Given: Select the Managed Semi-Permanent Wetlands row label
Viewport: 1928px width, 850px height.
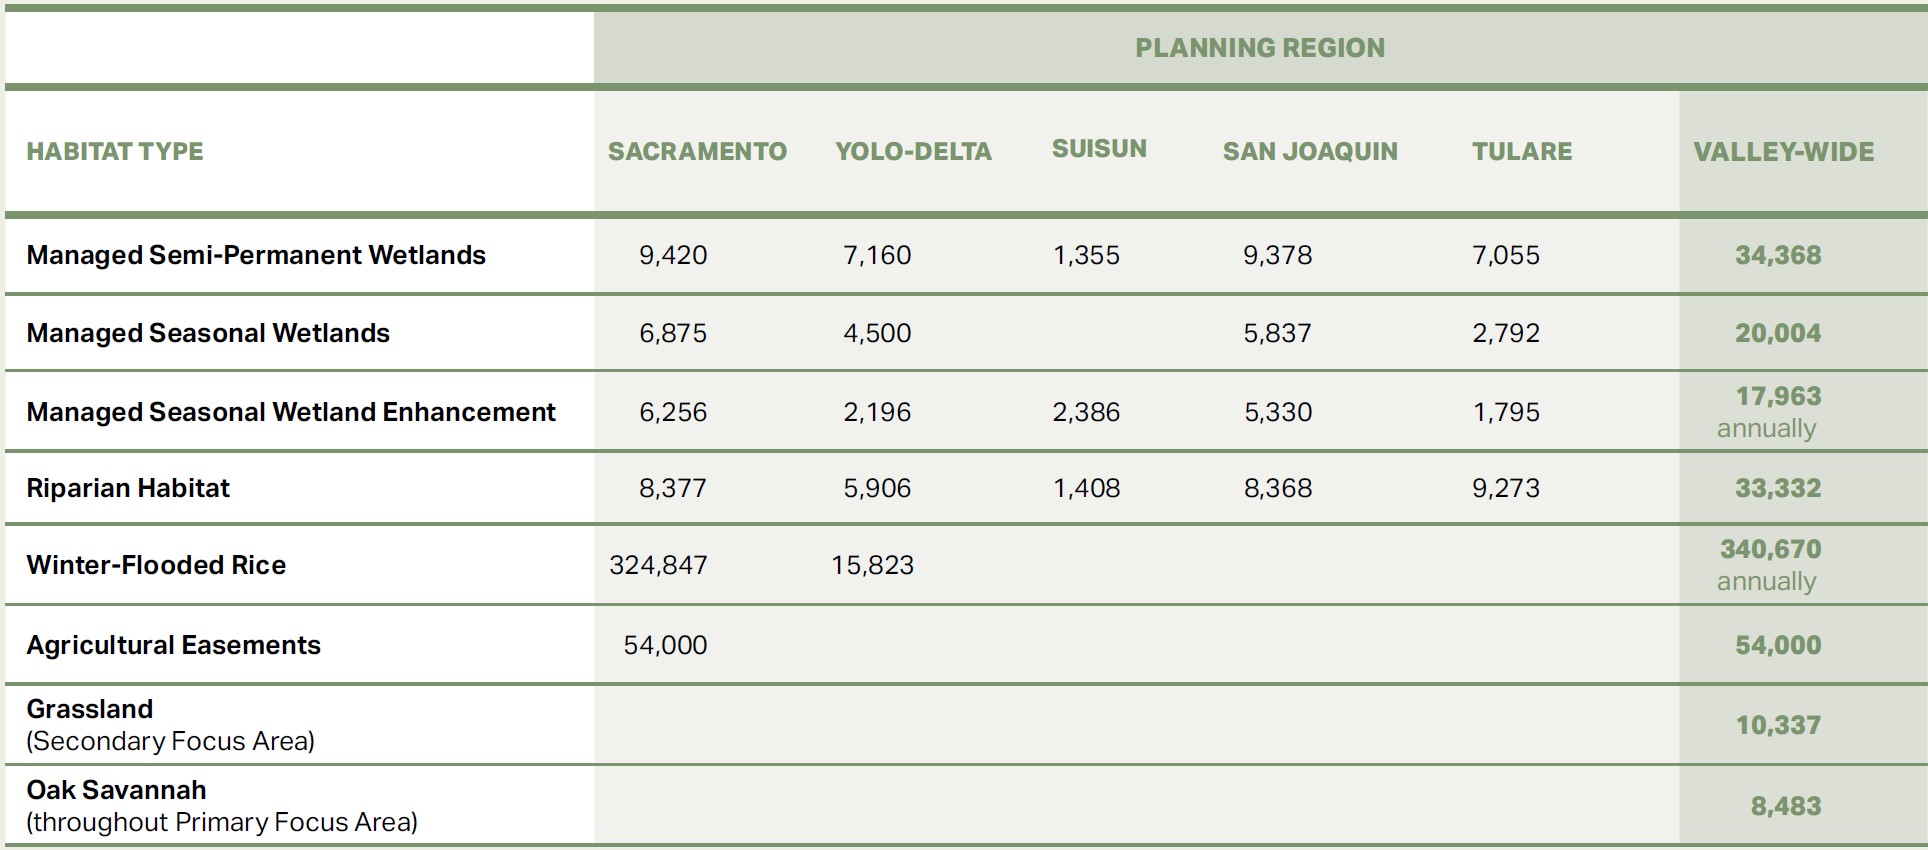Looking at the screenshot, I should (256, 255).
